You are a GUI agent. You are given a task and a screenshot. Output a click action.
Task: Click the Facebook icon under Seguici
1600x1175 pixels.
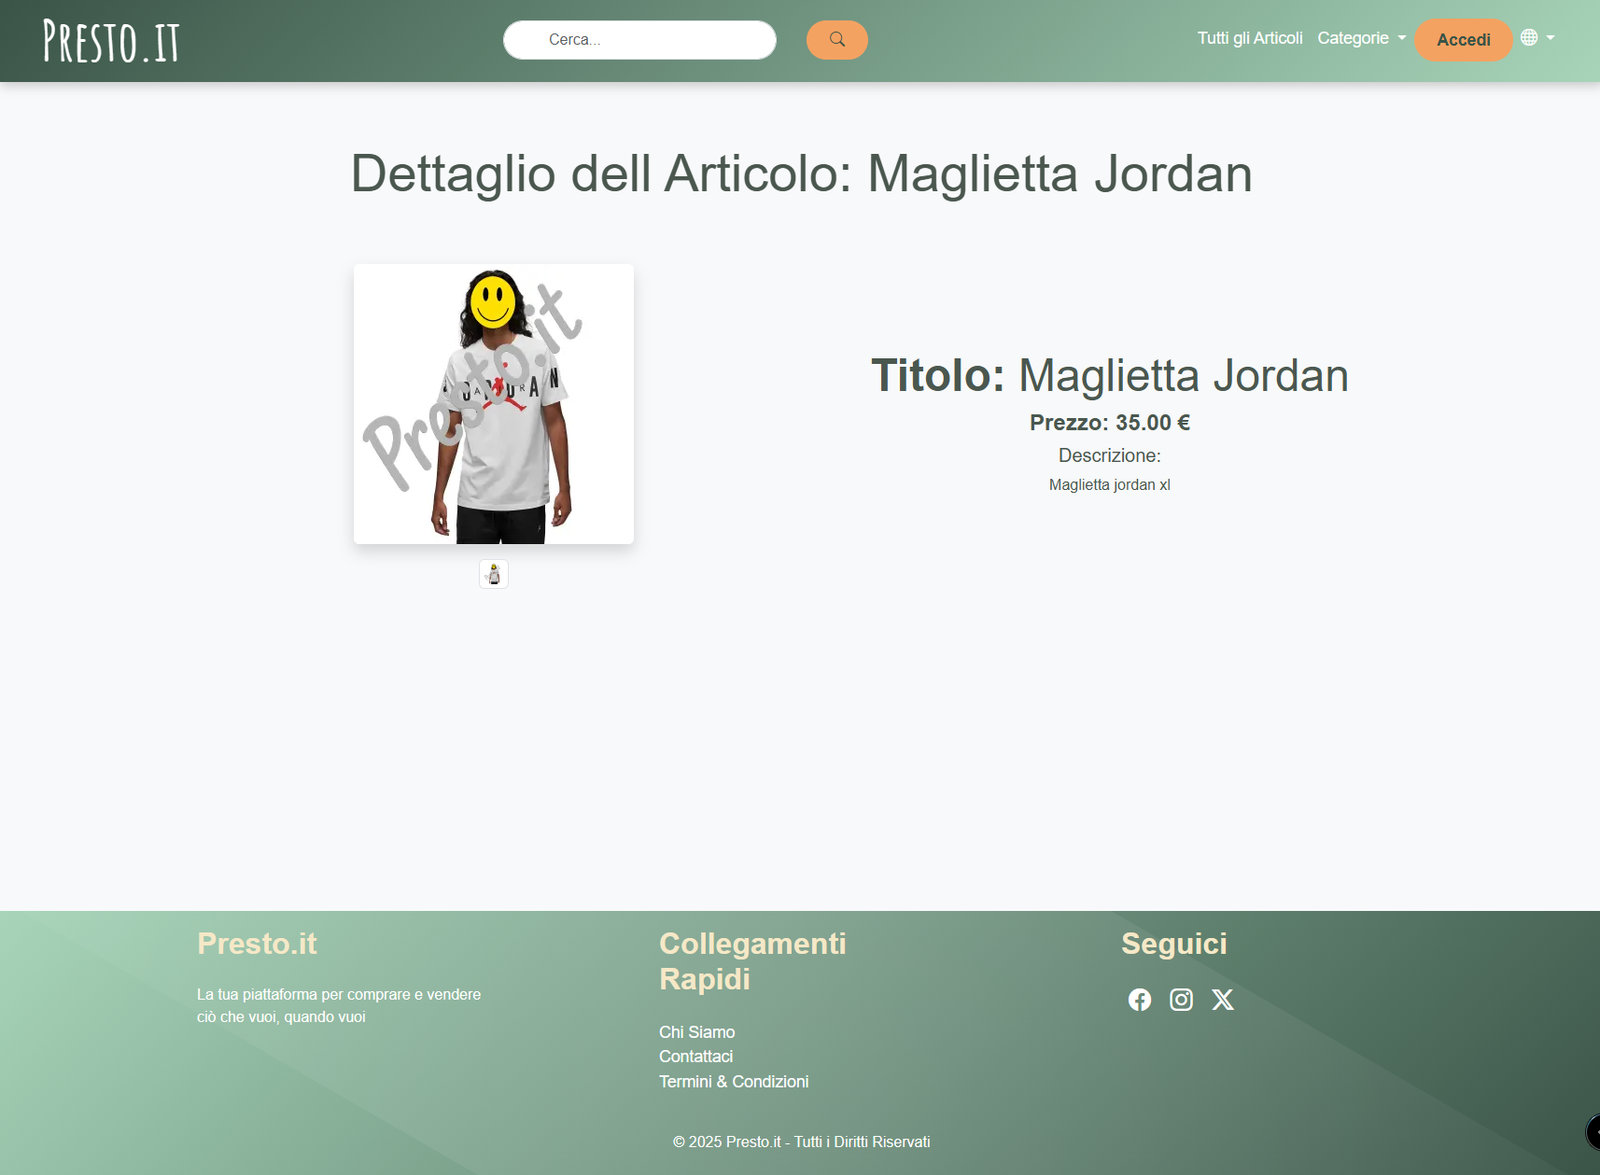coord(1139,999)
